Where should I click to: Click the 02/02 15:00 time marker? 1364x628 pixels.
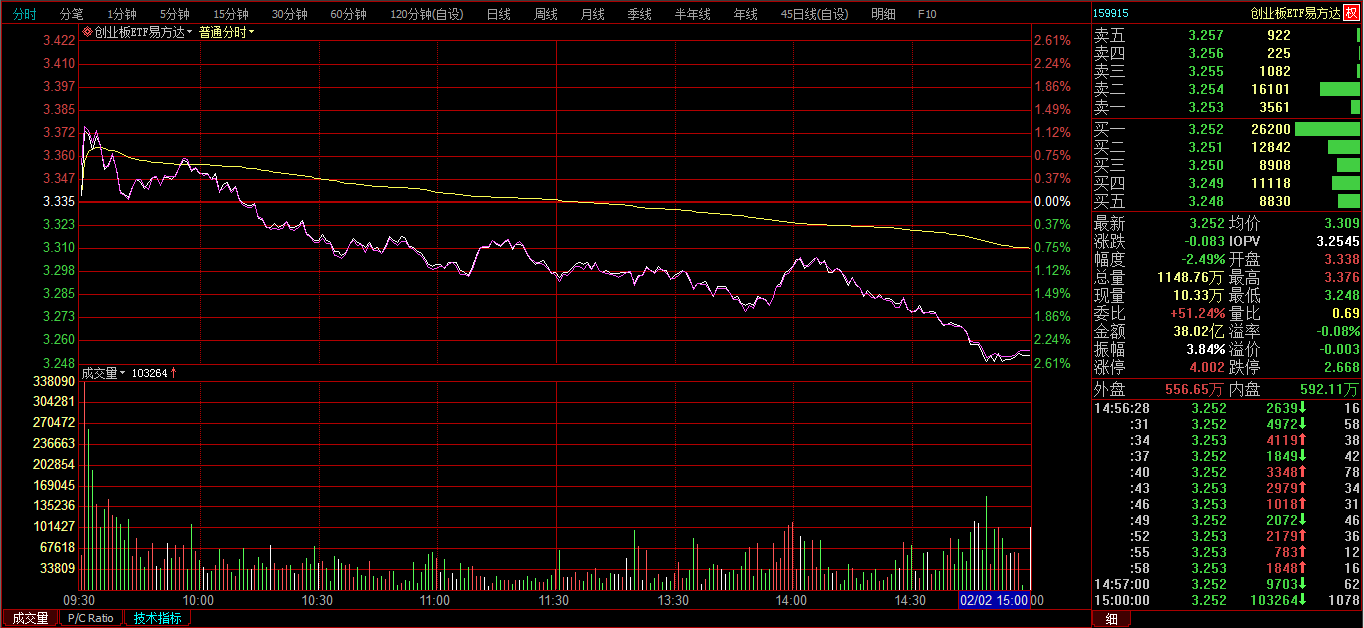(x=994, y=600)
